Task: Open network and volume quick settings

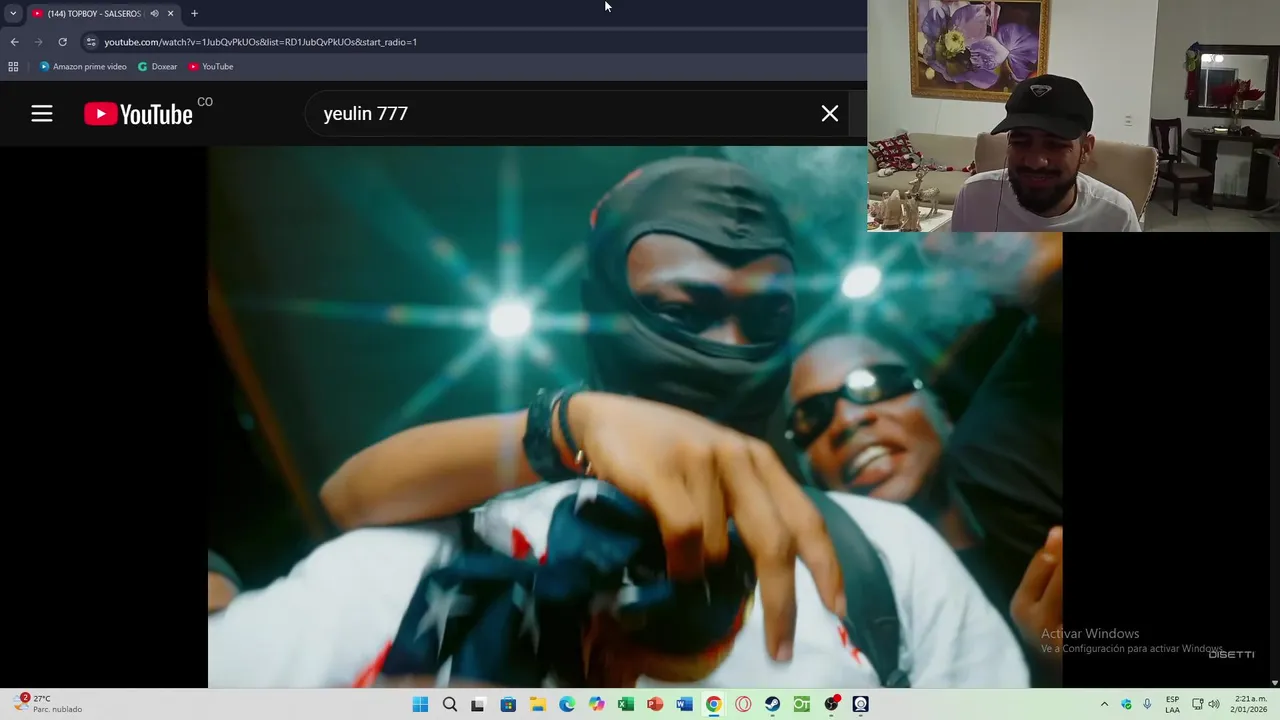Action: point(1206,704)
